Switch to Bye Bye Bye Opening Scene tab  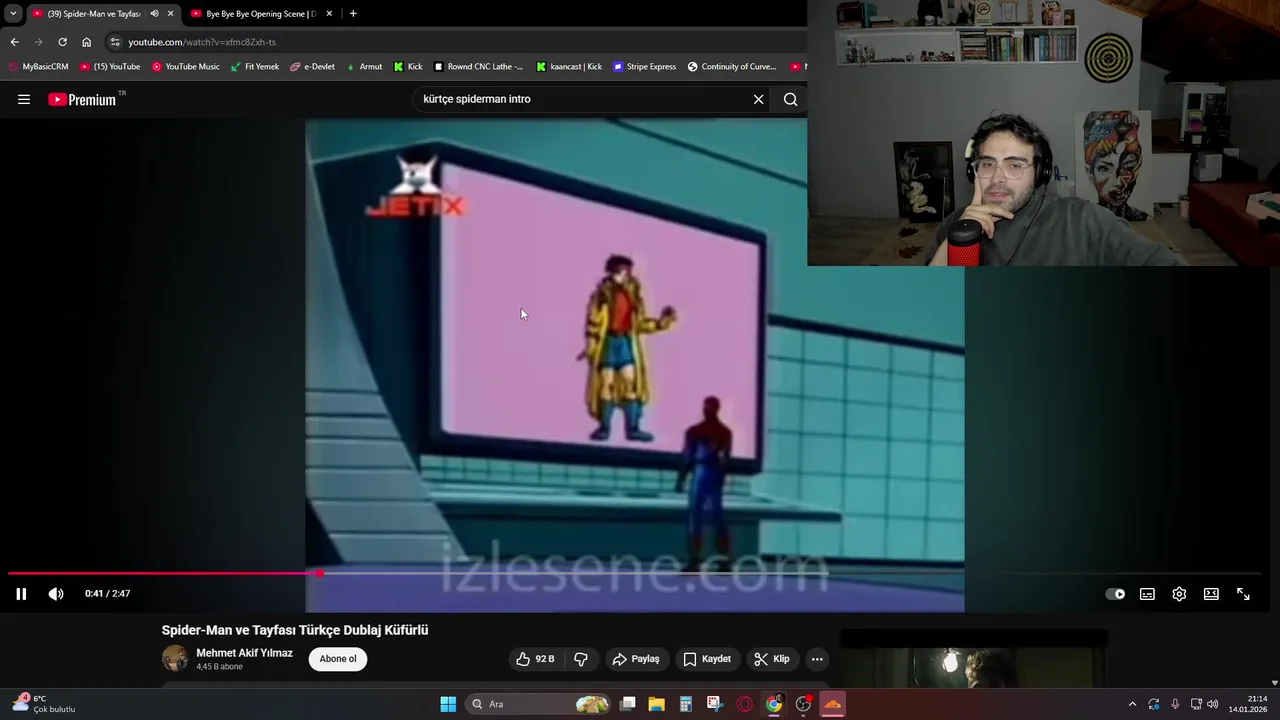click(260, 14)
